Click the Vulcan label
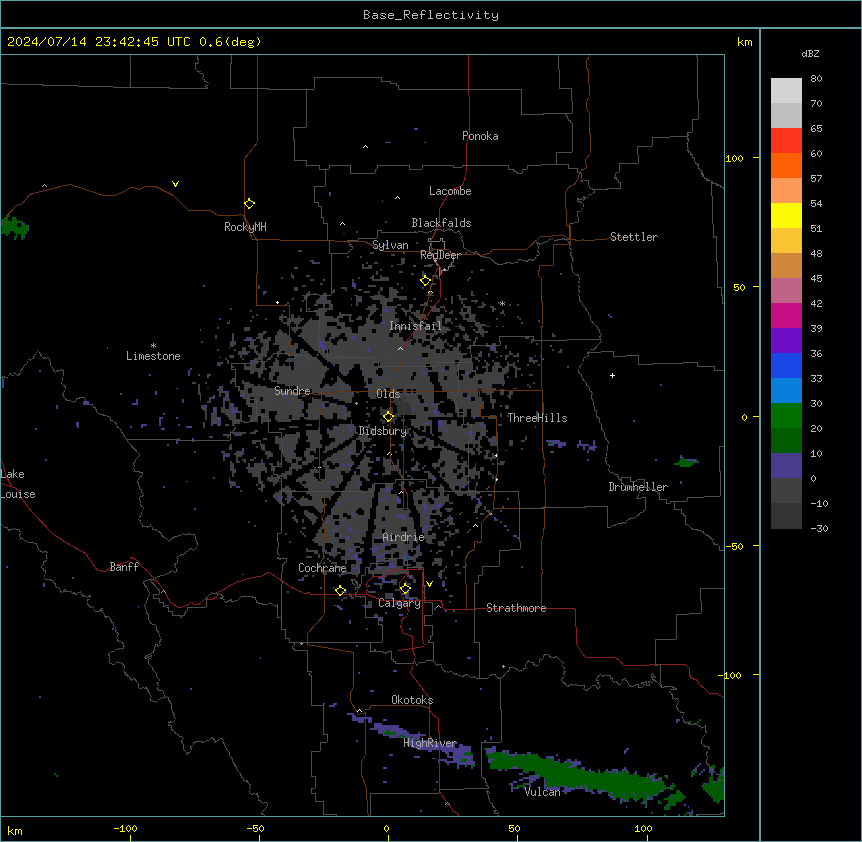The image size is (862, 842). click(x=542, y=792)
